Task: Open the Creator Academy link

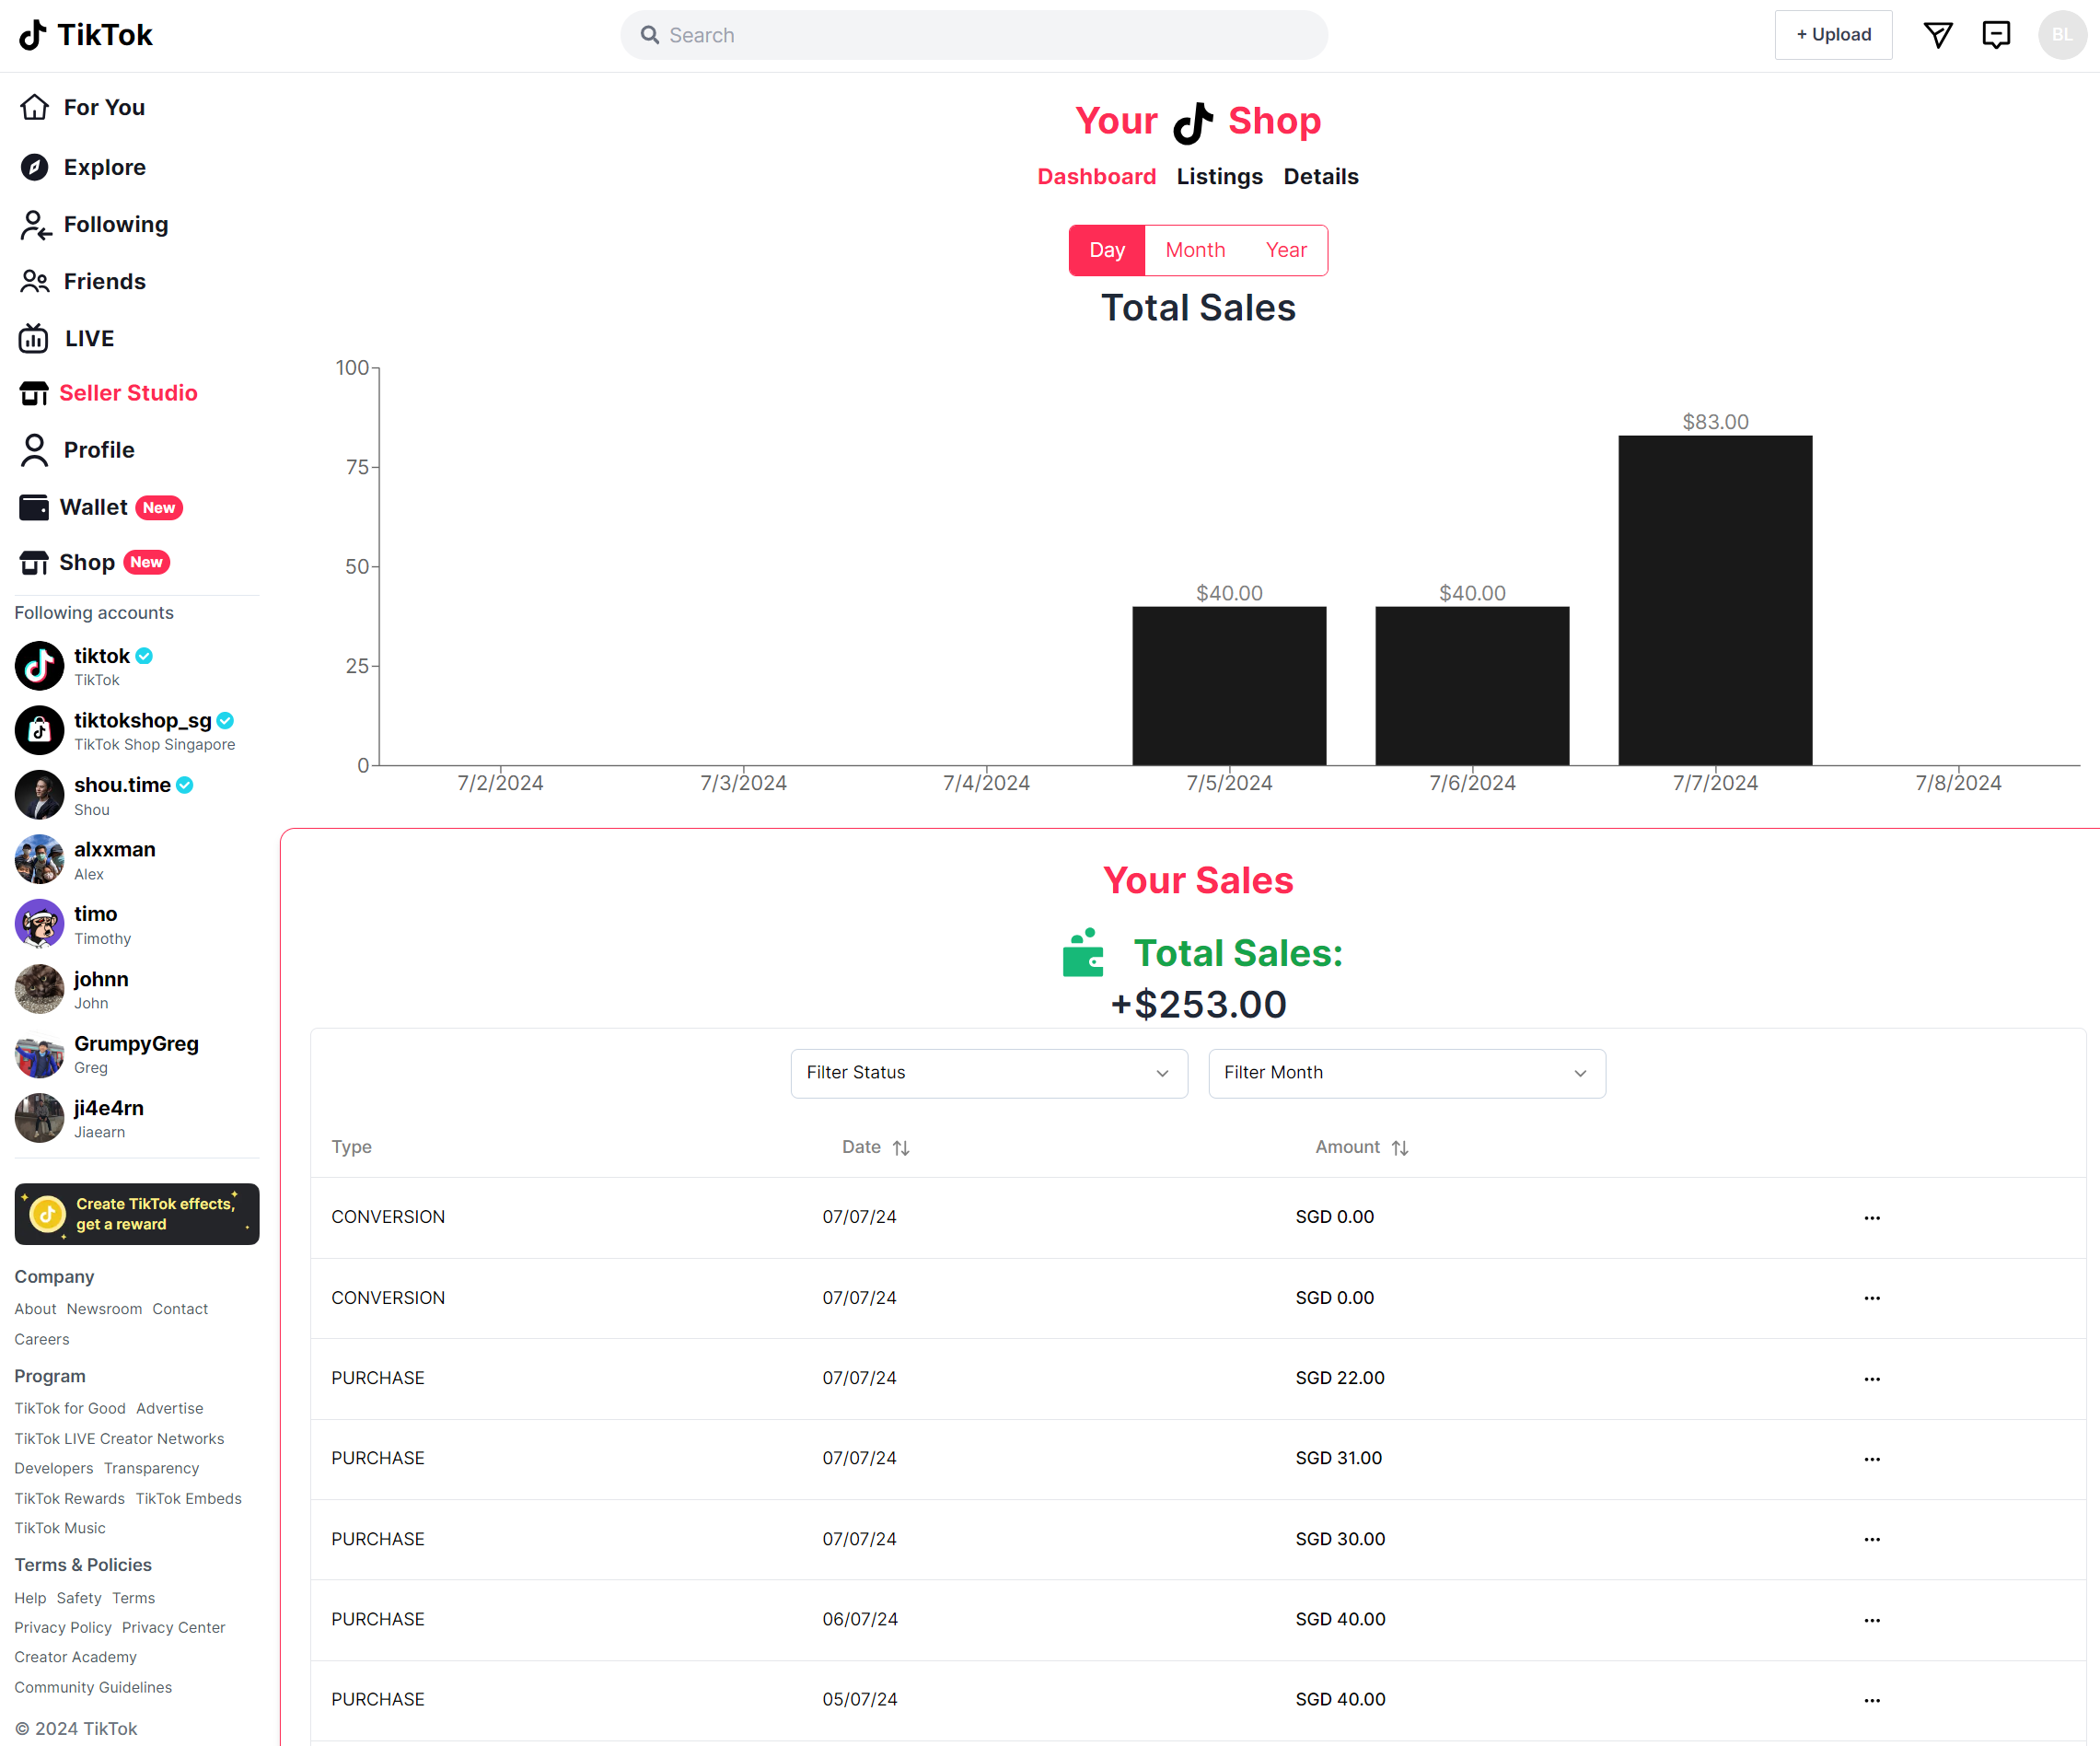Action: click(75, 1657)
